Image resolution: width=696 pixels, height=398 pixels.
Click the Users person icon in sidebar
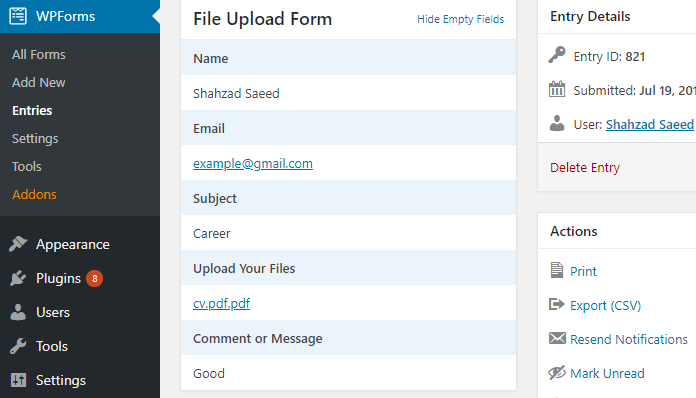pos(18,312)
